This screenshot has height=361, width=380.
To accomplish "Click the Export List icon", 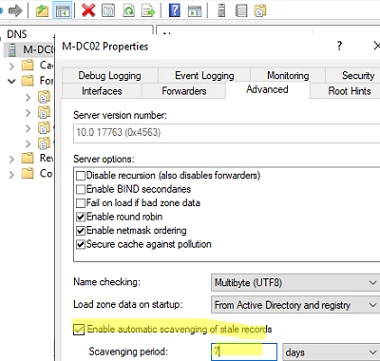I will tap(148, 11).
